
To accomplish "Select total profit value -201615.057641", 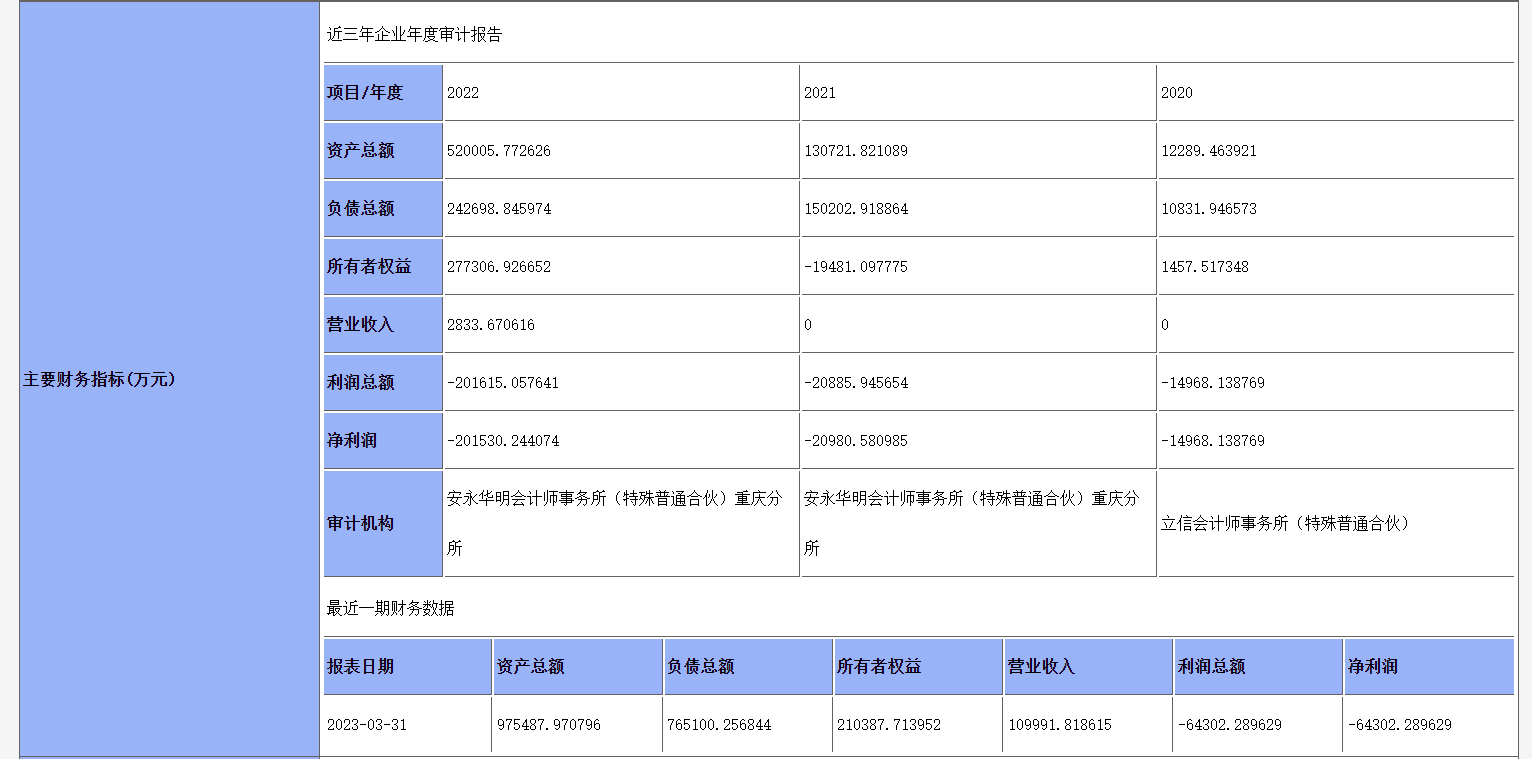I will [503, 383].
